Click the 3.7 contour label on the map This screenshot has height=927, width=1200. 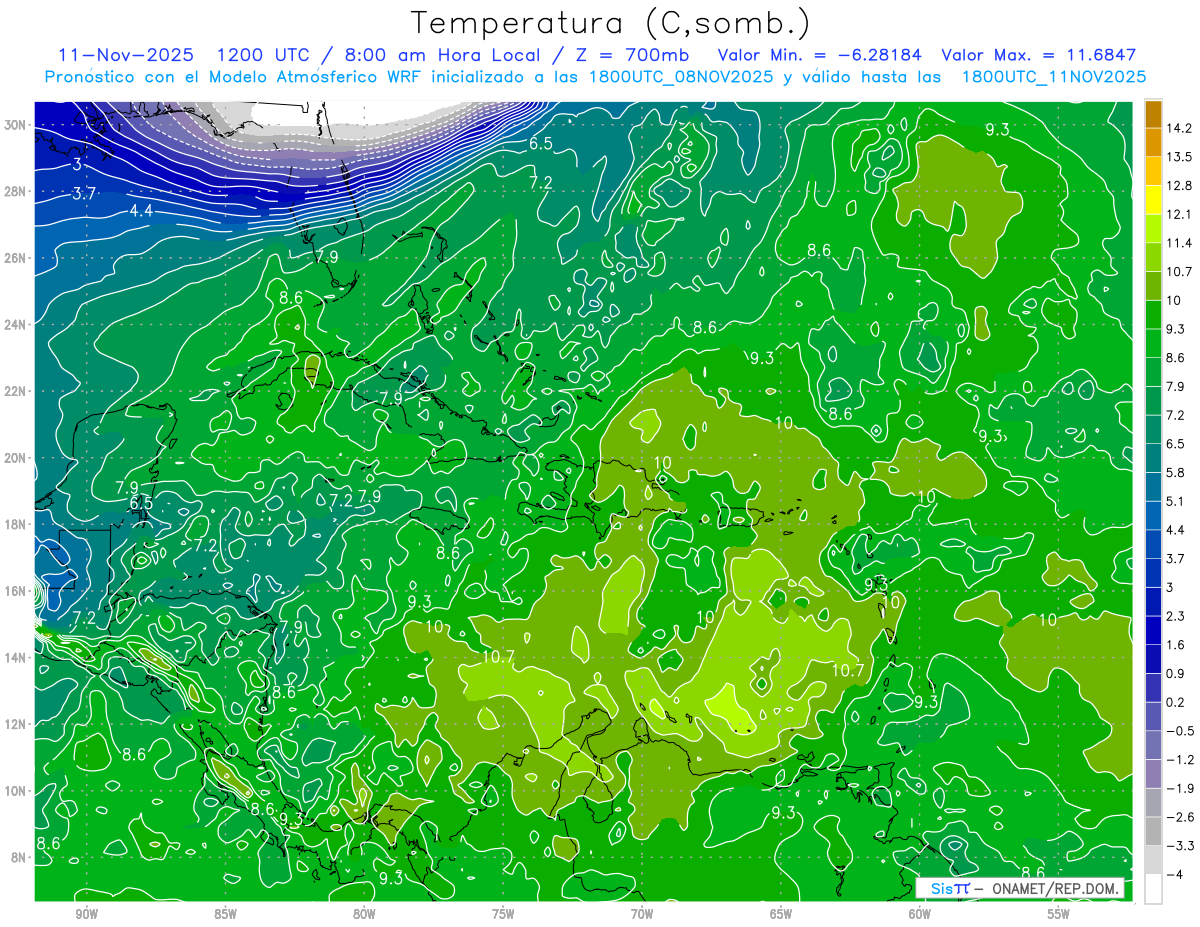pyautogui.click(x=84, y=193)
